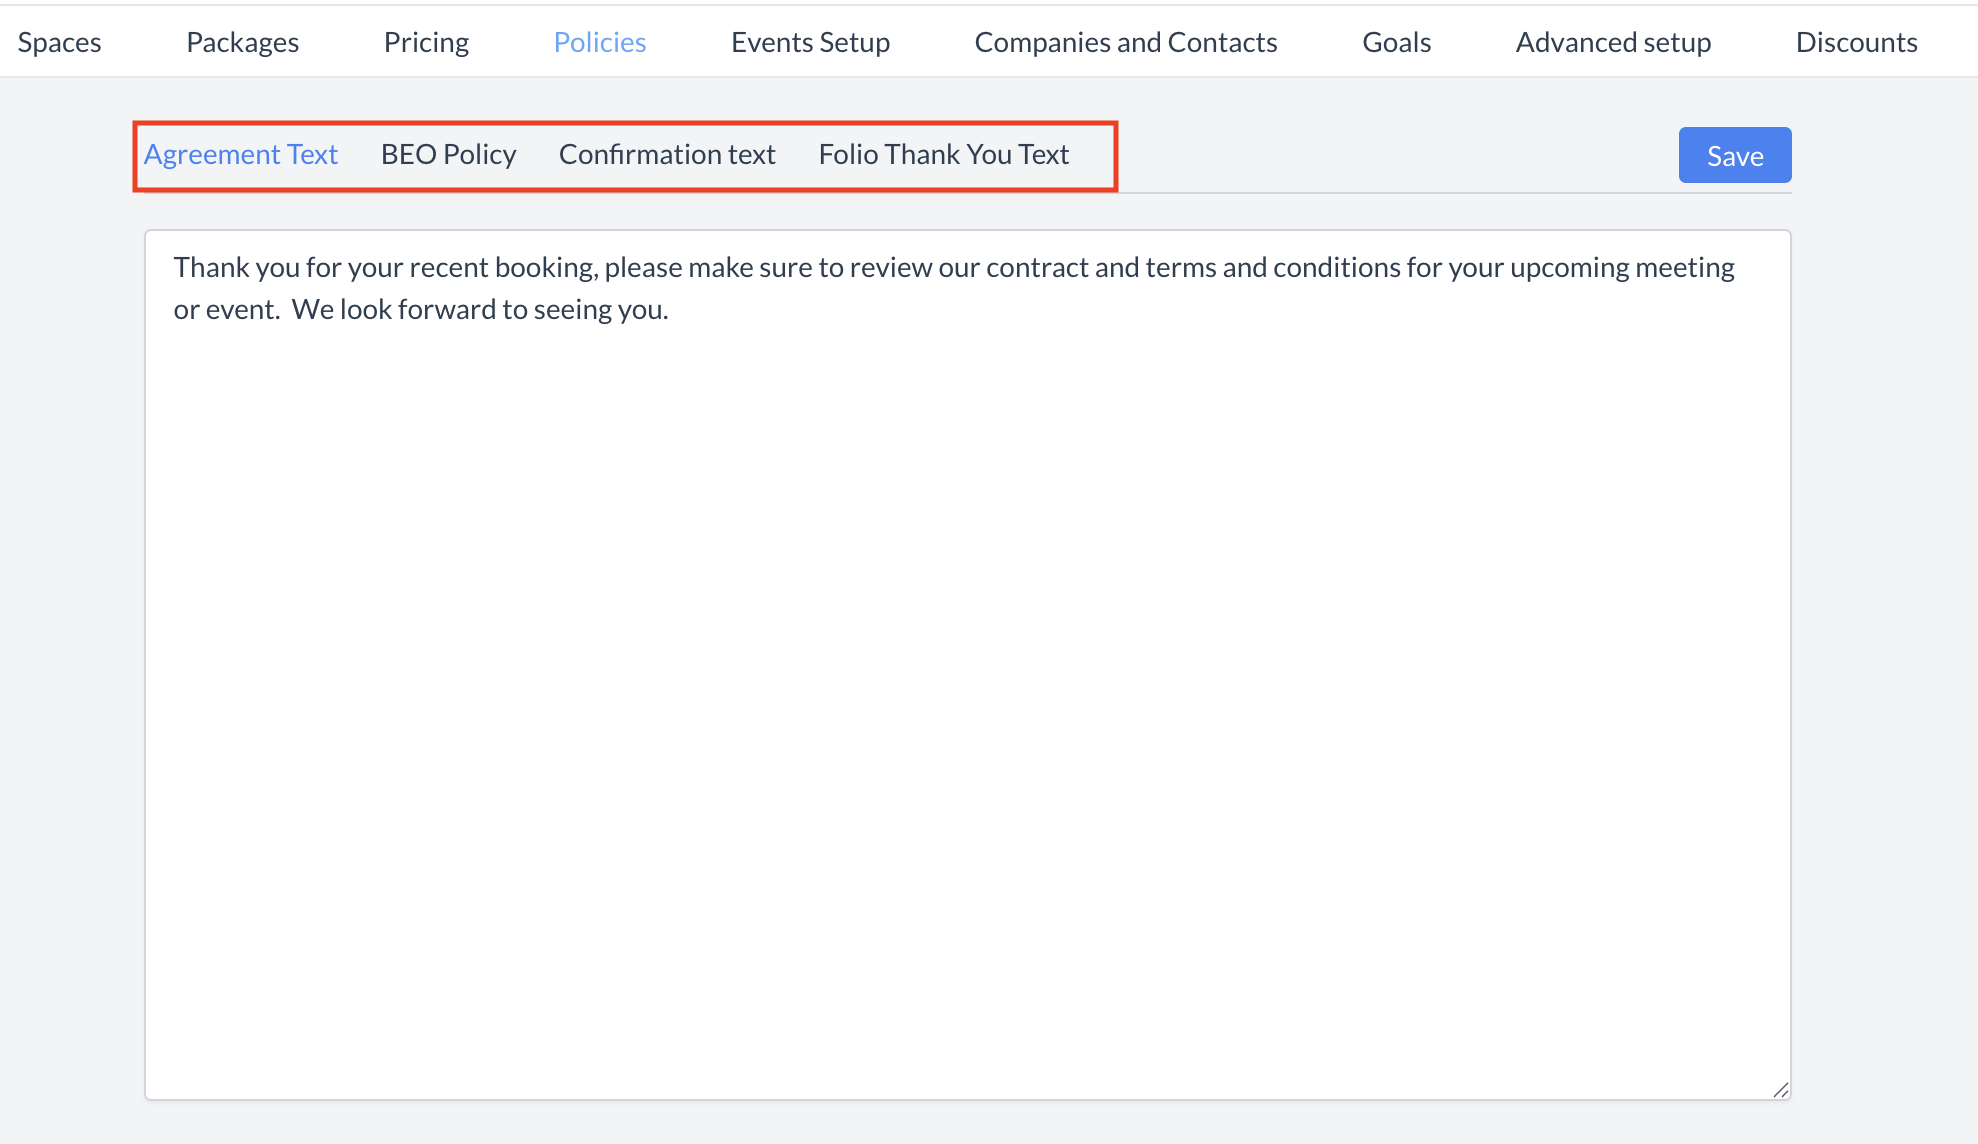This screenshot has width=1978, height=1144.
Task: Select the Policies tab
Action: coord(599,42)
